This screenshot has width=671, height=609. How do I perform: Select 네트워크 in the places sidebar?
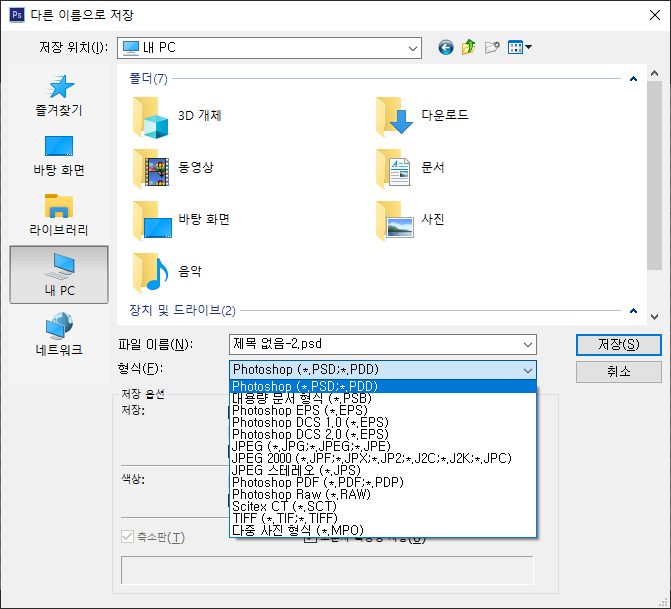(x=59, y=335)
